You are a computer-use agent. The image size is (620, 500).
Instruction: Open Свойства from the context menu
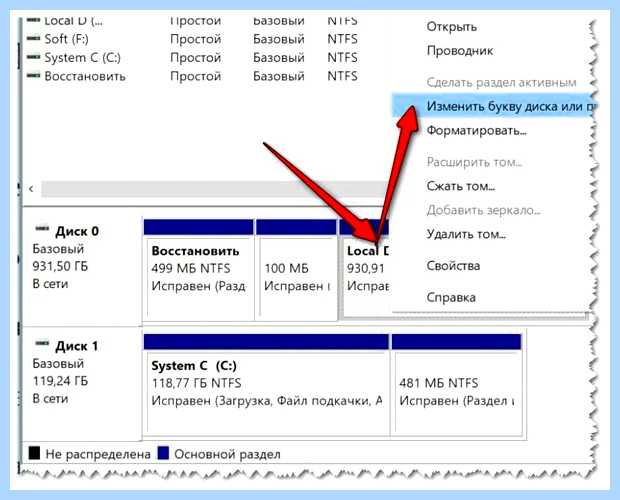pyautogui.click(x=453, y=266)
